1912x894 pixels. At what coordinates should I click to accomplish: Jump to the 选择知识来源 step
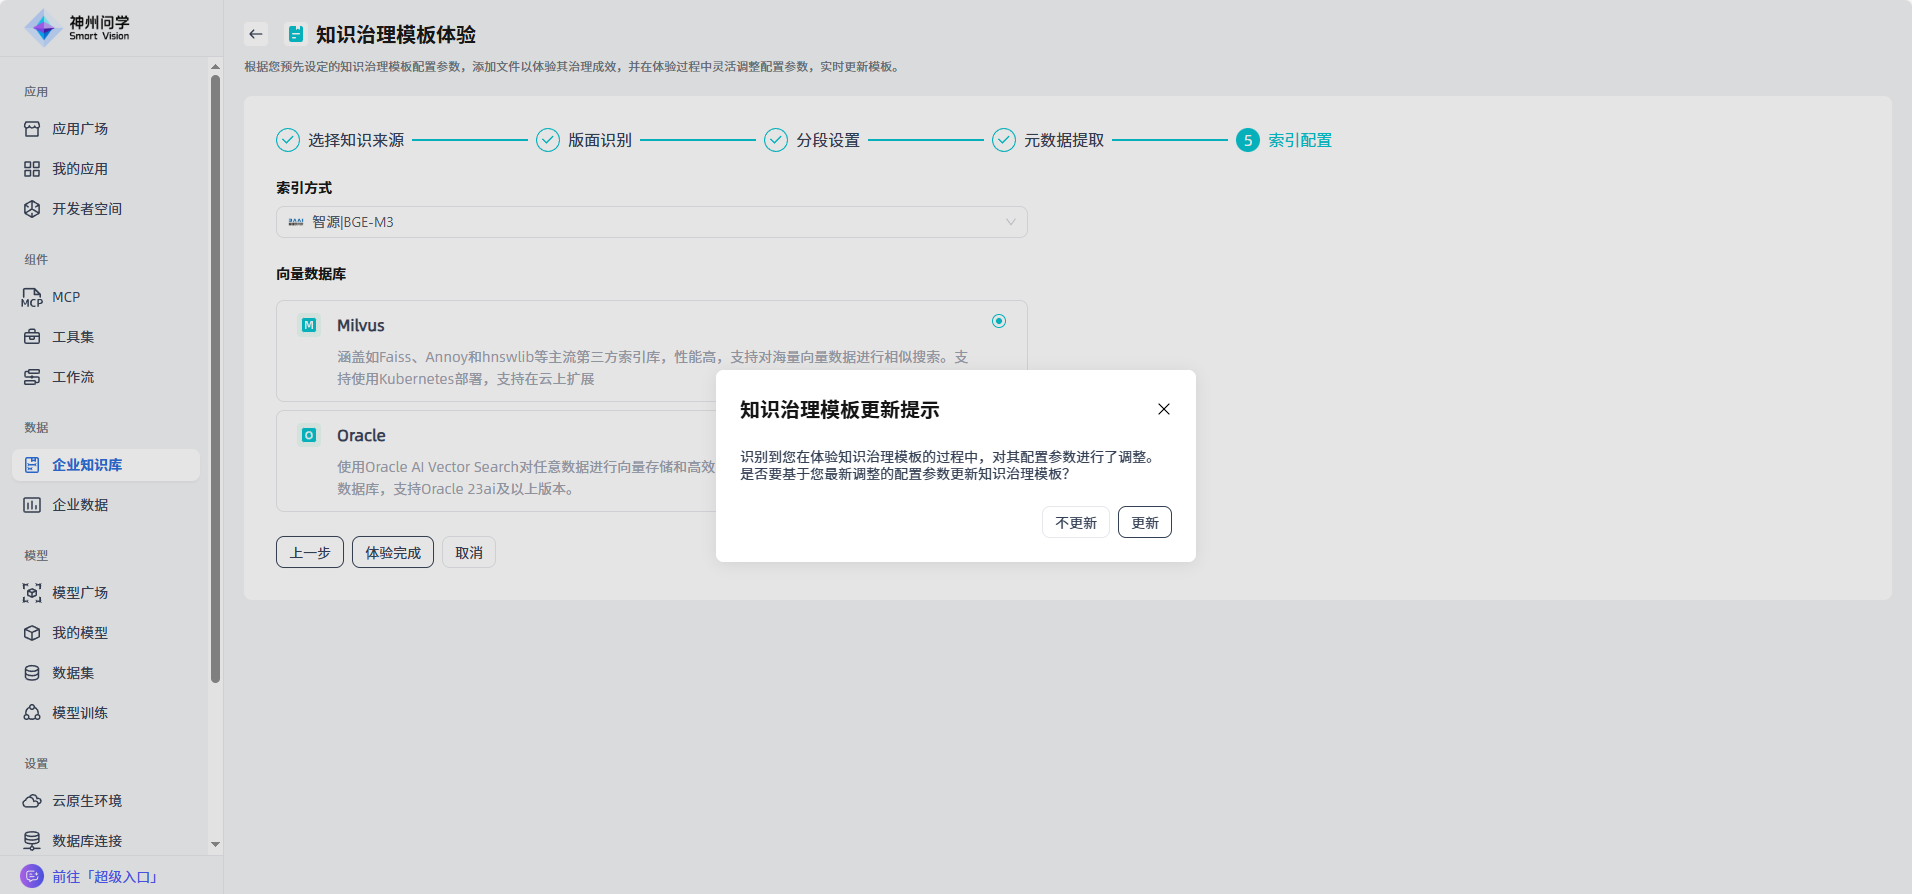(x=355, y=141)
